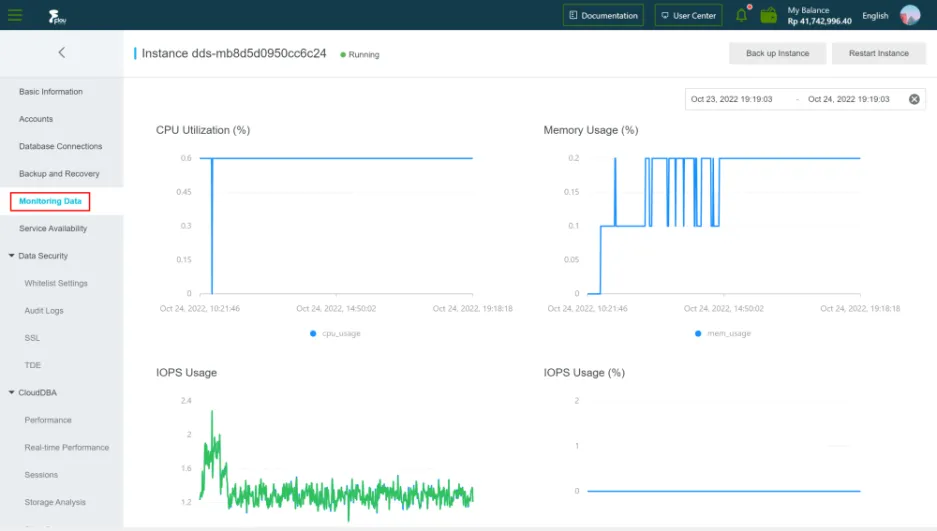Open Backup and Recovery page
Screen dimensions: 937x531
(x=59, y=174)
